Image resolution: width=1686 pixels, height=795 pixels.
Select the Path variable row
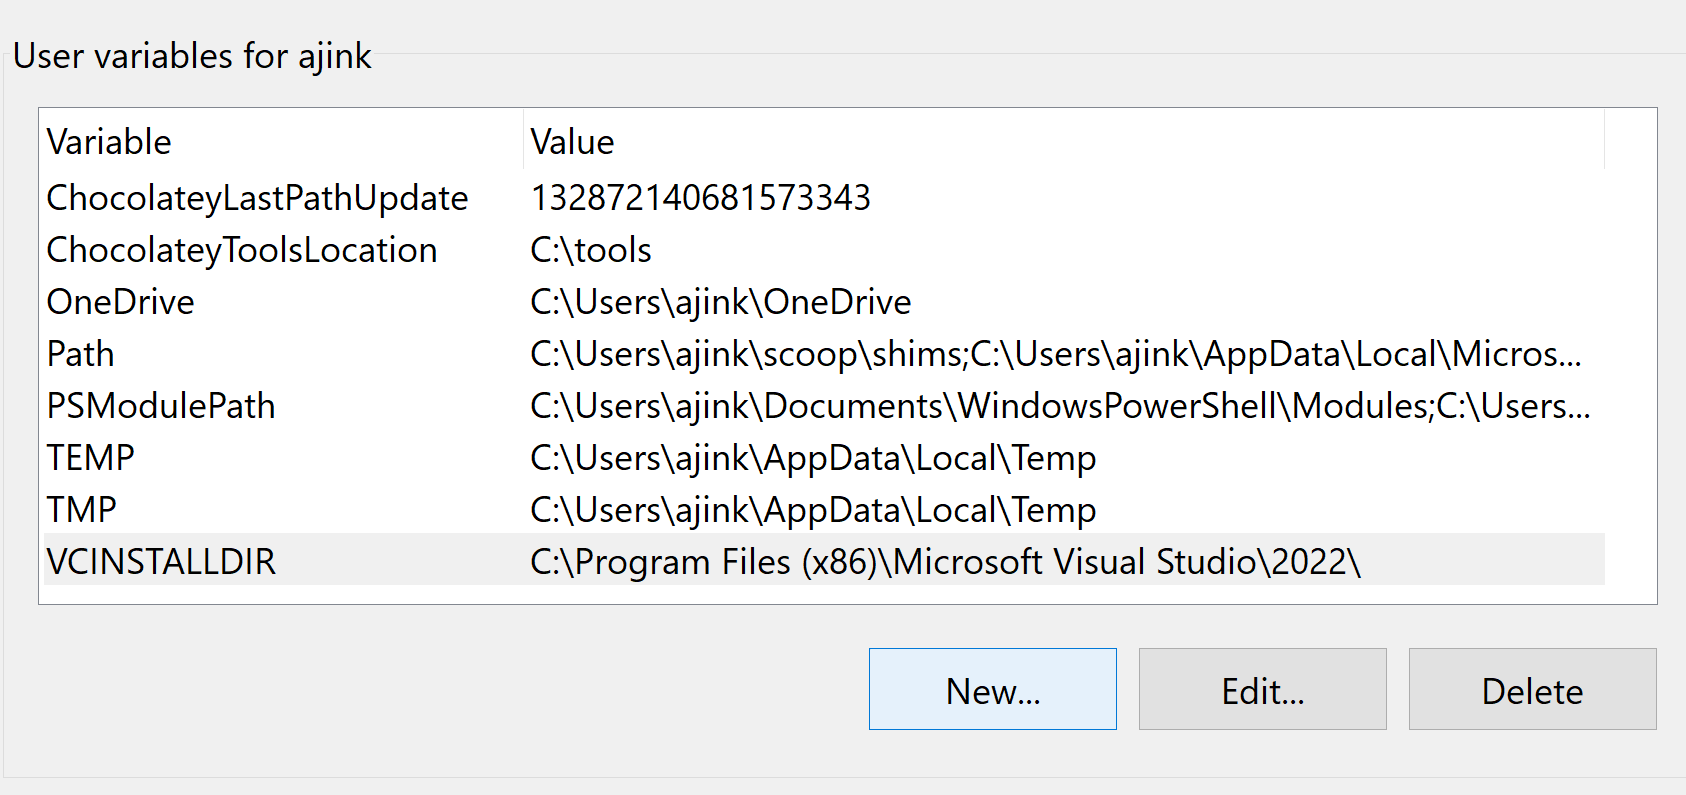81,354
